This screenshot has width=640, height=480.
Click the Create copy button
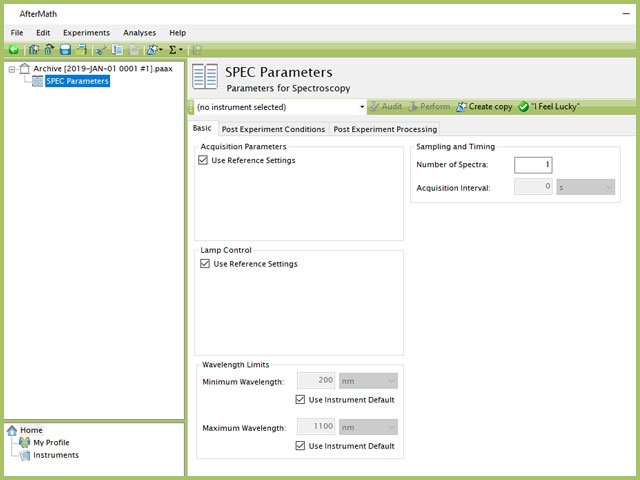(484, 107)
